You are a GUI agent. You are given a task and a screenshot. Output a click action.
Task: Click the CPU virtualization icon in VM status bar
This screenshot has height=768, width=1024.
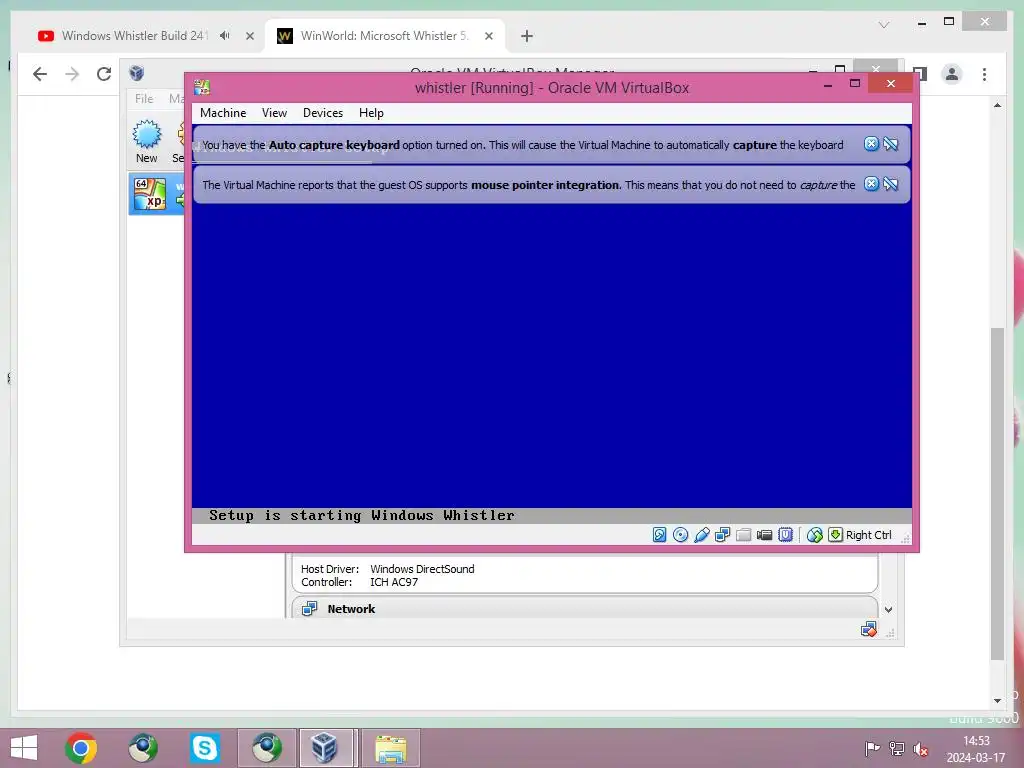click(x=786, y=535)
